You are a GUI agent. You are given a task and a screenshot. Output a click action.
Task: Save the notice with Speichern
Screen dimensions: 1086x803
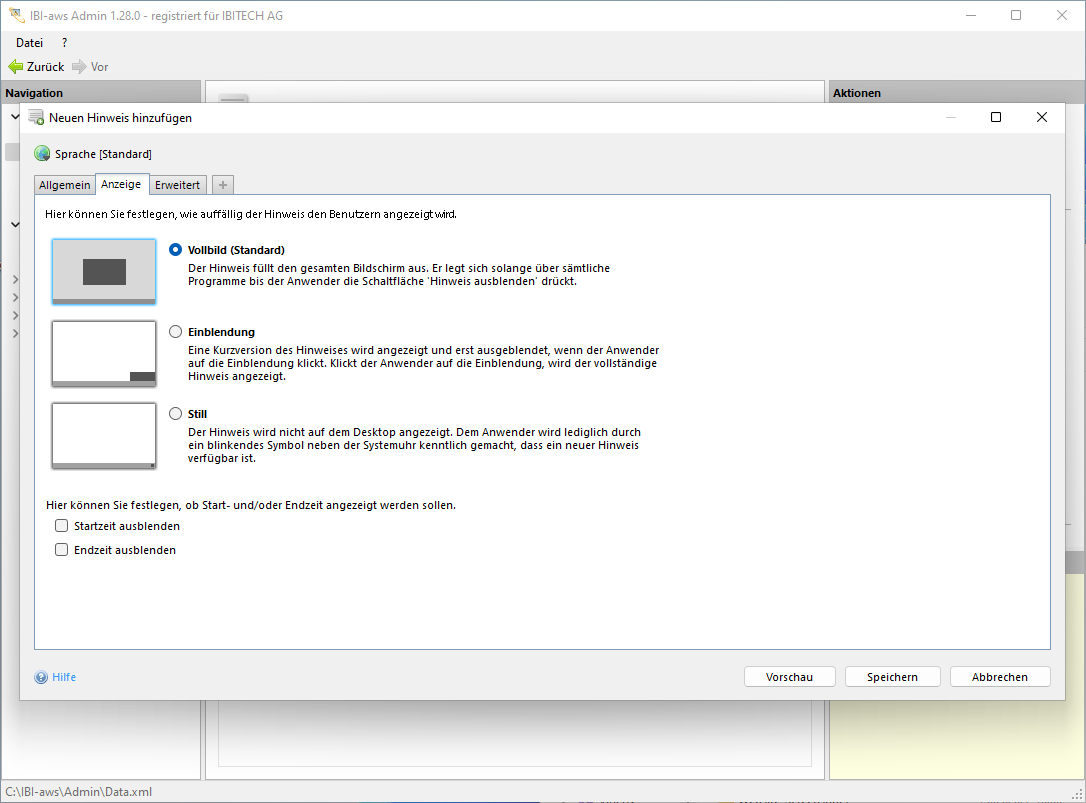coord(892,677)
